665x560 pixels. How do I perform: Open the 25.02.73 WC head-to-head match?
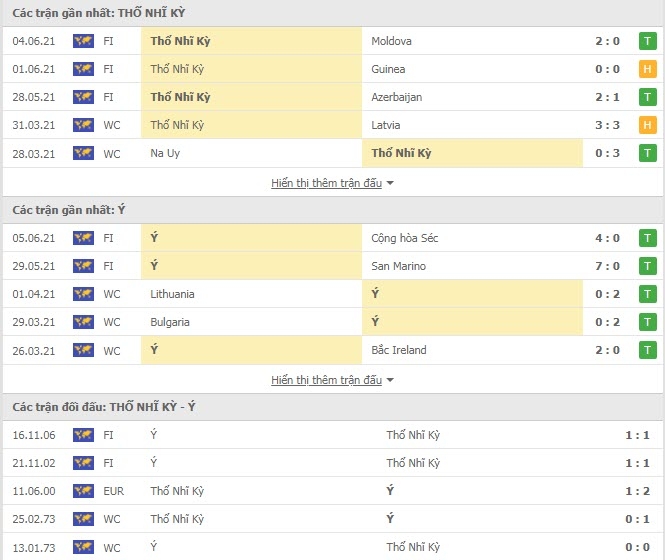coord(332,519)
